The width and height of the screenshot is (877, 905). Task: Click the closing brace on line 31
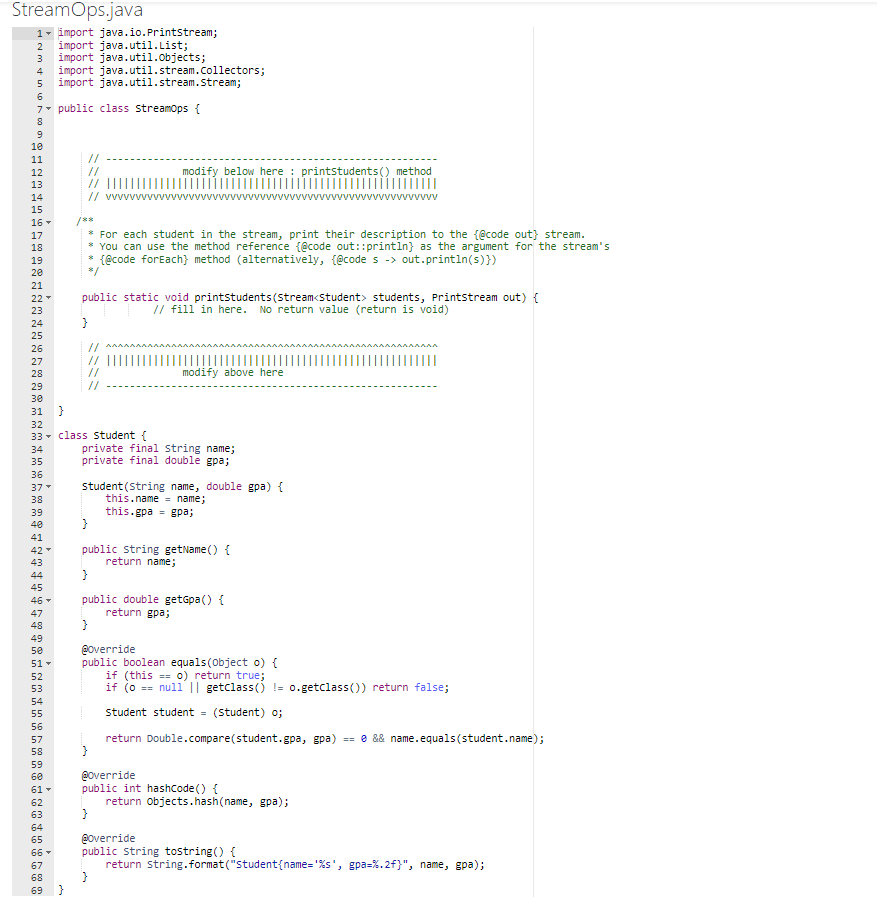[x=61, y=410]
